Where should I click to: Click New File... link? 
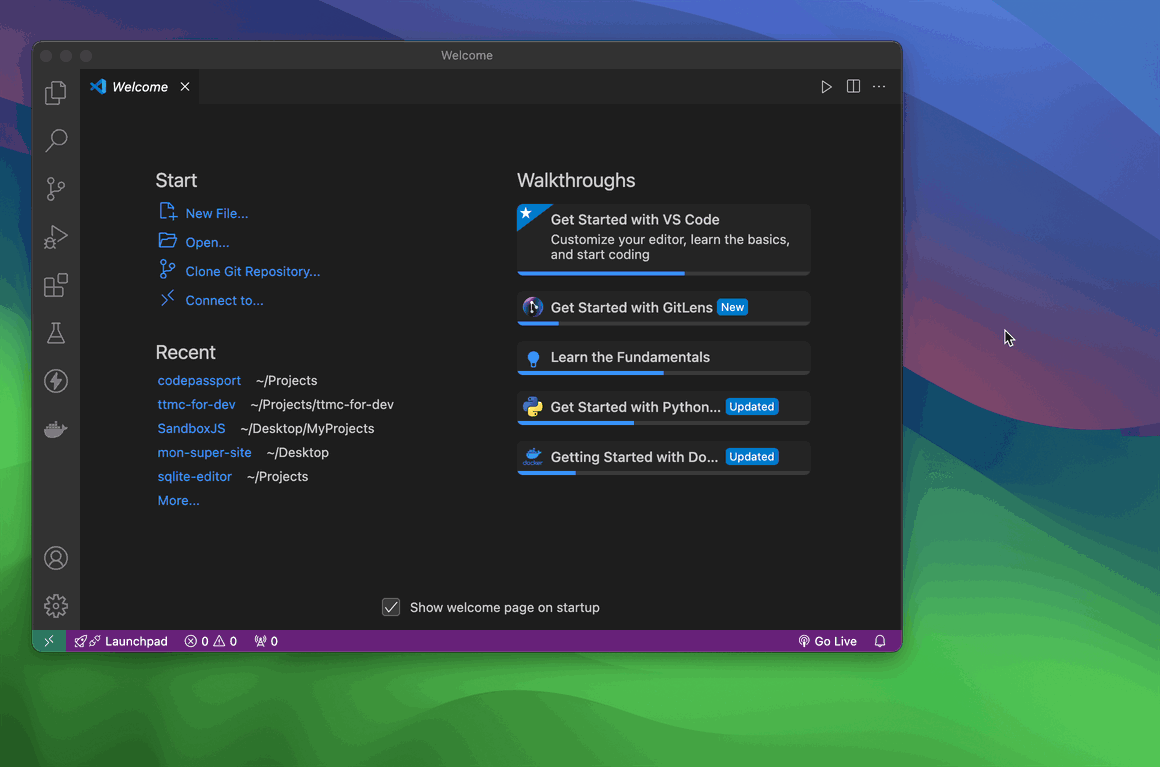click(217, 213)
